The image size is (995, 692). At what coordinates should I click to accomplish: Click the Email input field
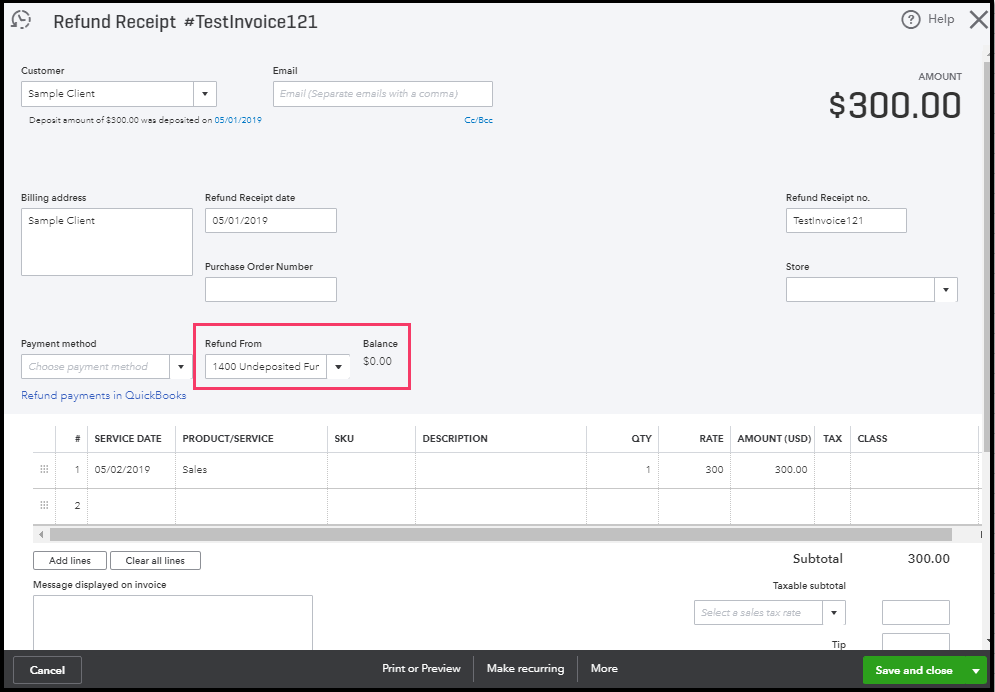click(383, 94)
